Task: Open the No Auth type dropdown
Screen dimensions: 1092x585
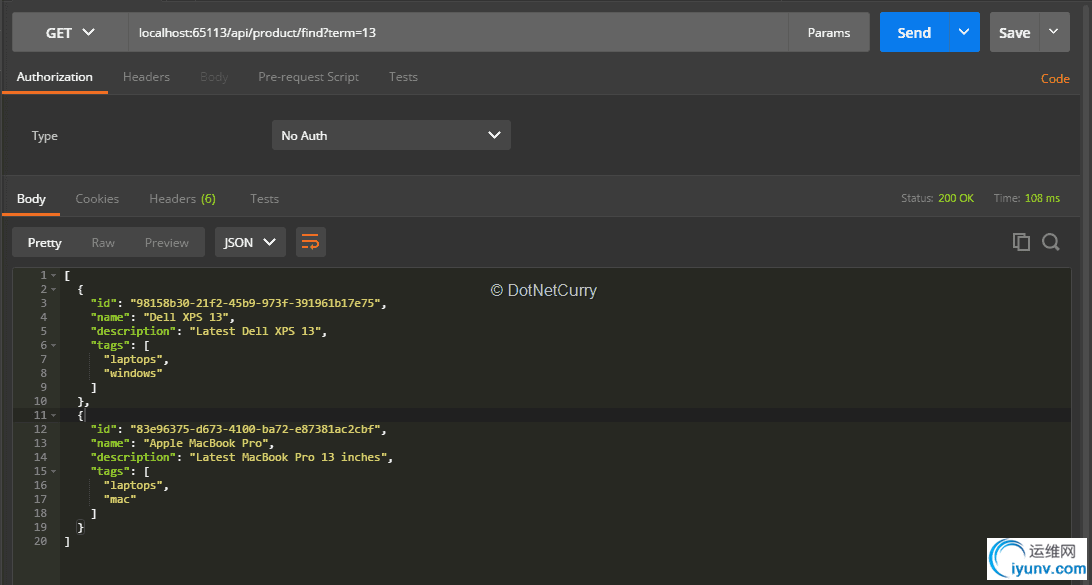Action: tap(391, 135)
